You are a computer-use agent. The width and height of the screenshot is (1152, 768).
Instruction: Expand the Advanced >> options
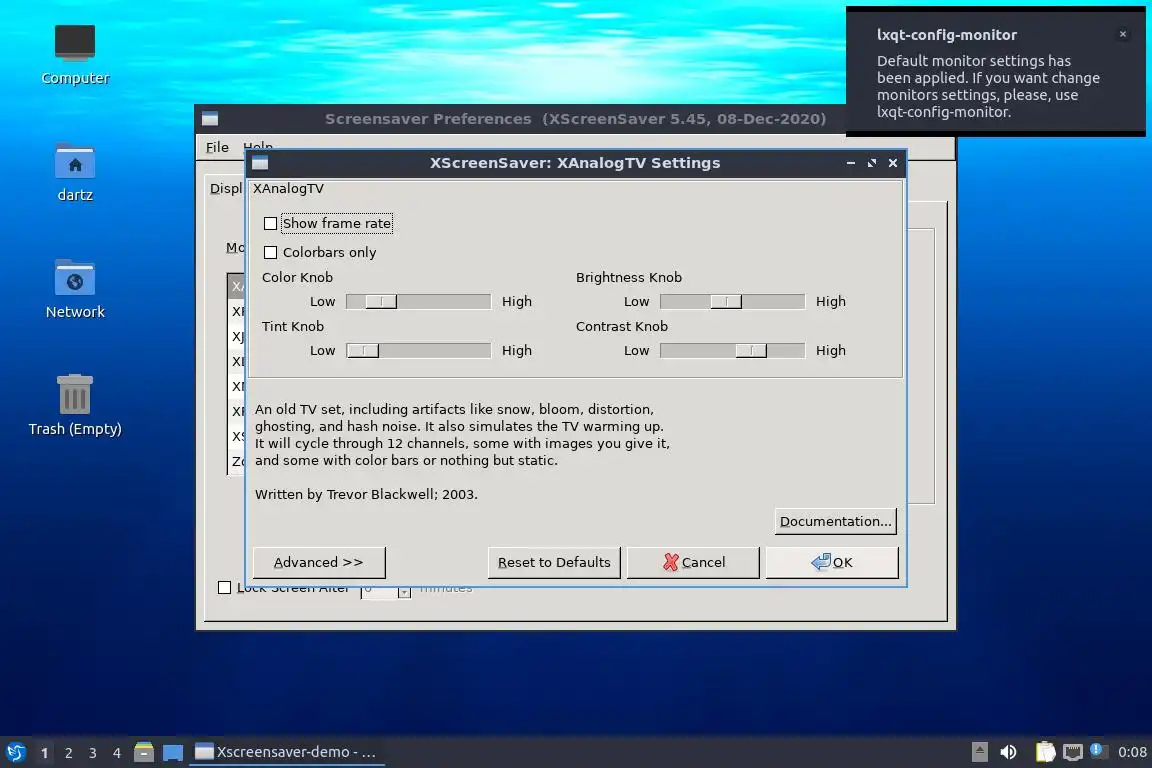click(x=319, y=562)
